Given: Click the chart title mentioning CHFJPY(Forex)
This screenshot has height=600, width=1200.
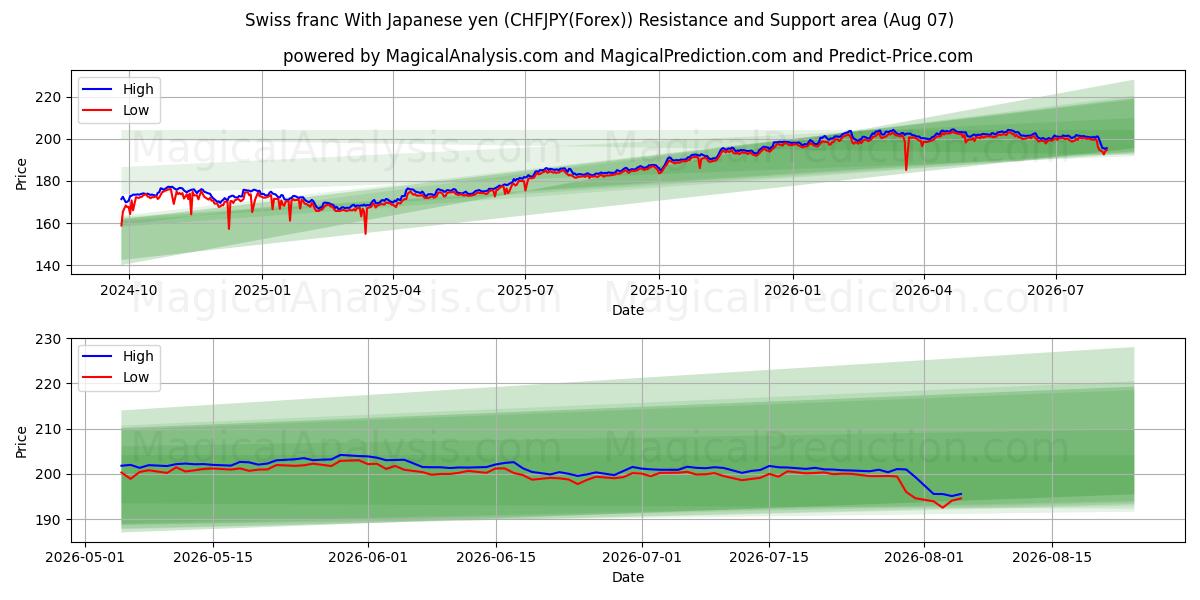Looking at the screenshot, I should tap(599, 20).
